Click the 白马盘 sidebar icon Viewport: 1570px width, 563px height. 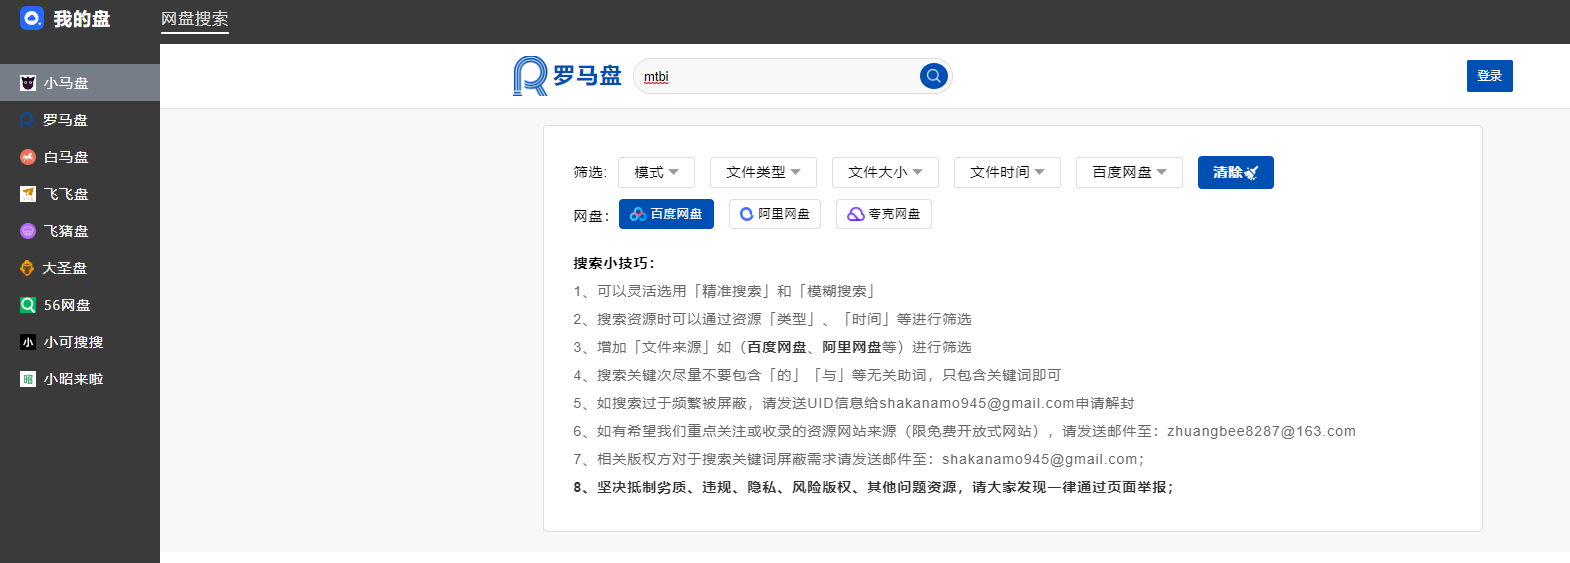[28, 157]
